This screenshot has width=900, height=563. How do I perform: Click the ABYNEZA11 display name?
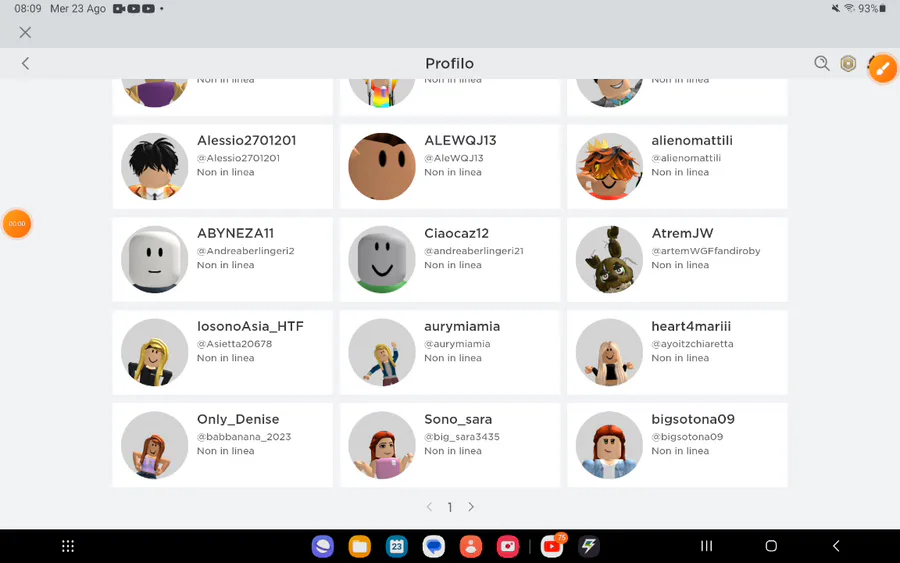(x=235, y=234)
